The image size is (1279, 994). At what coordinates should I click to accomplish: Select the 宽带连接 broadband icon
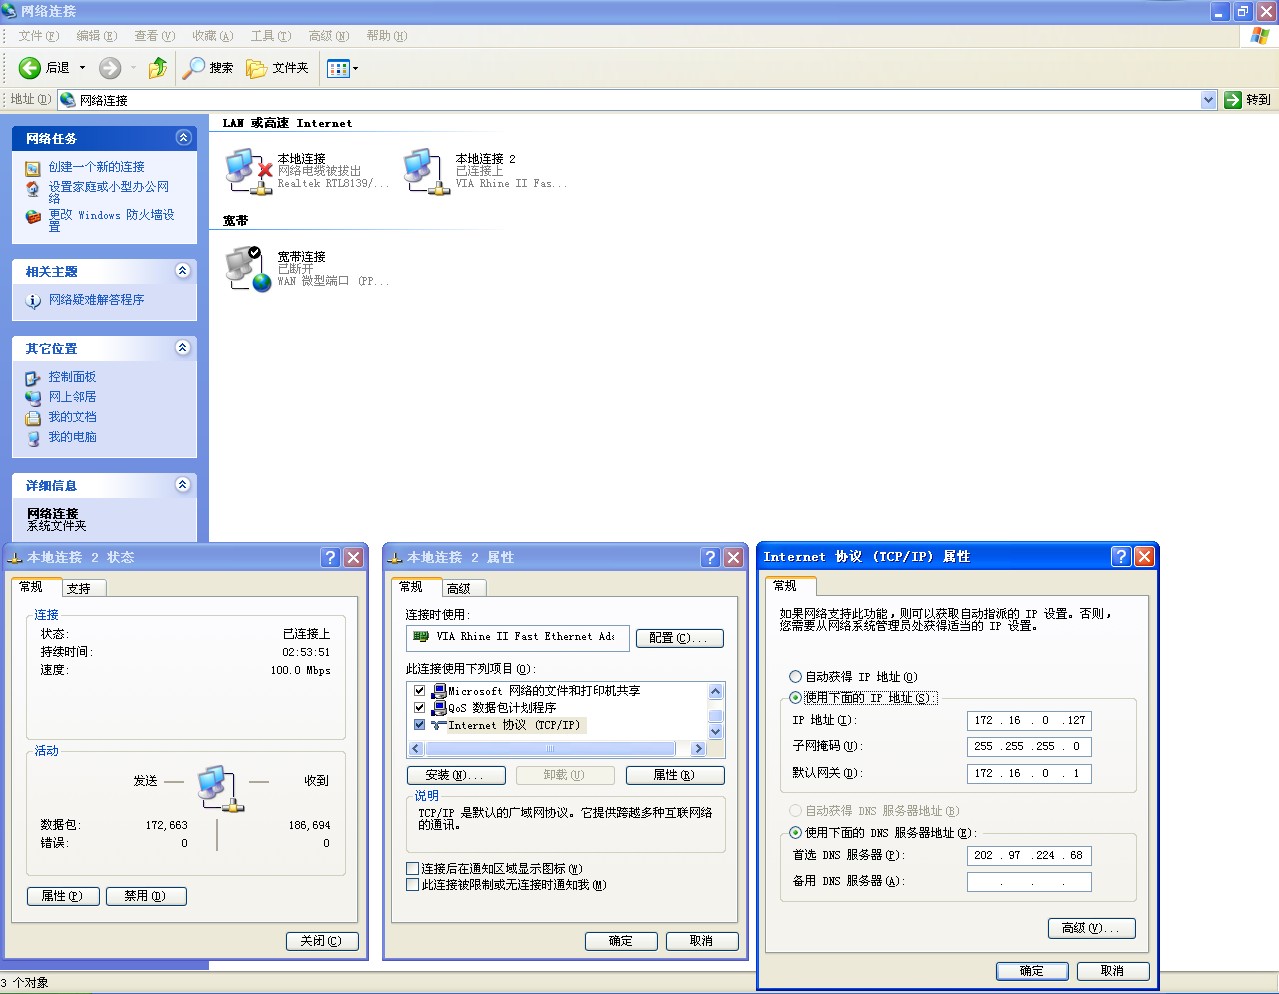coord(247,268)
